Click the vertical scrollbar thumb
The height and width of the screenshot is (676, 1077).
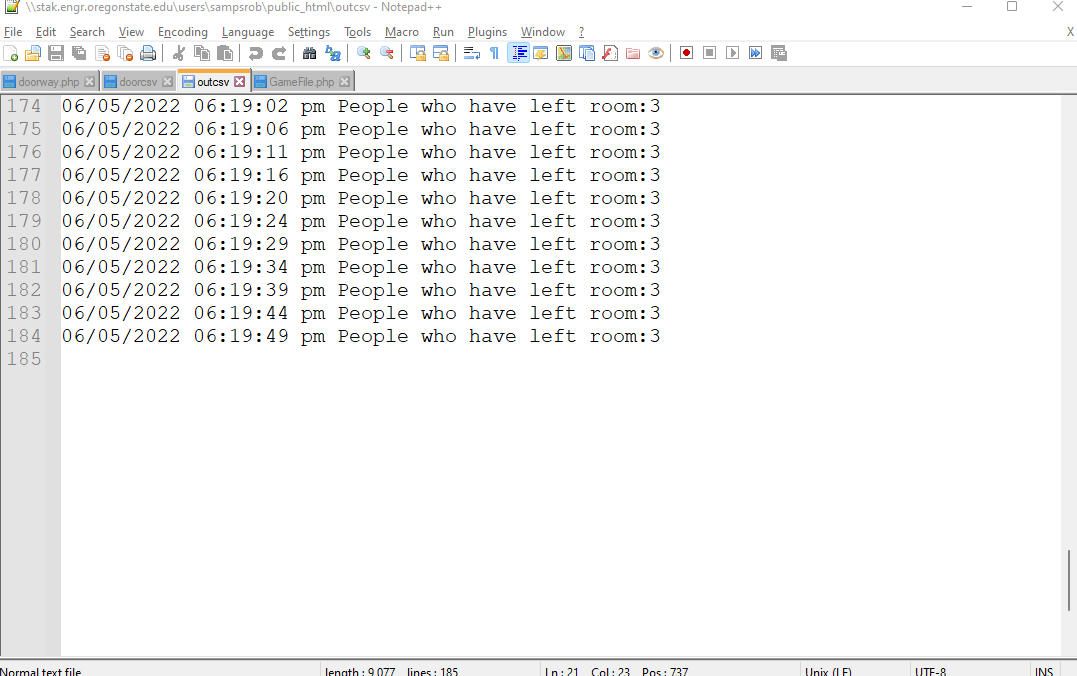pos(1069,579)
